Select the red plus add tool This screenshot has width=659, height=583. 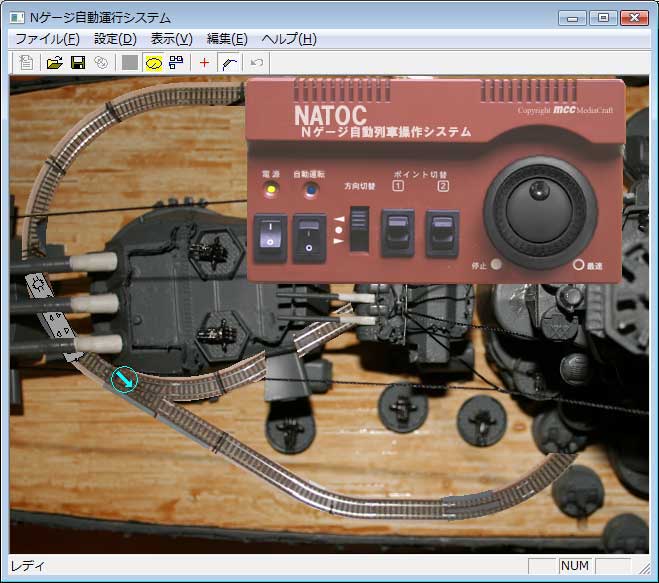pyautogui.click(x=204, y=63)
